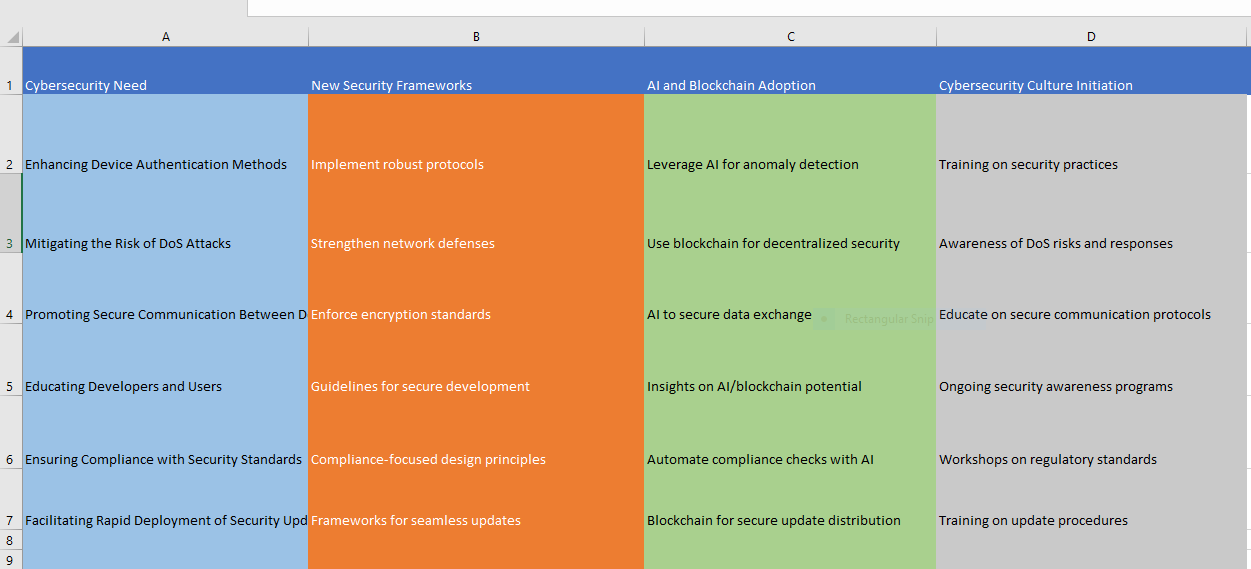1251x569 pixels.
Task: Select cell 'Insights on AI/blockchain potential'
Action: pyautogui.click(x=790, y=359)
